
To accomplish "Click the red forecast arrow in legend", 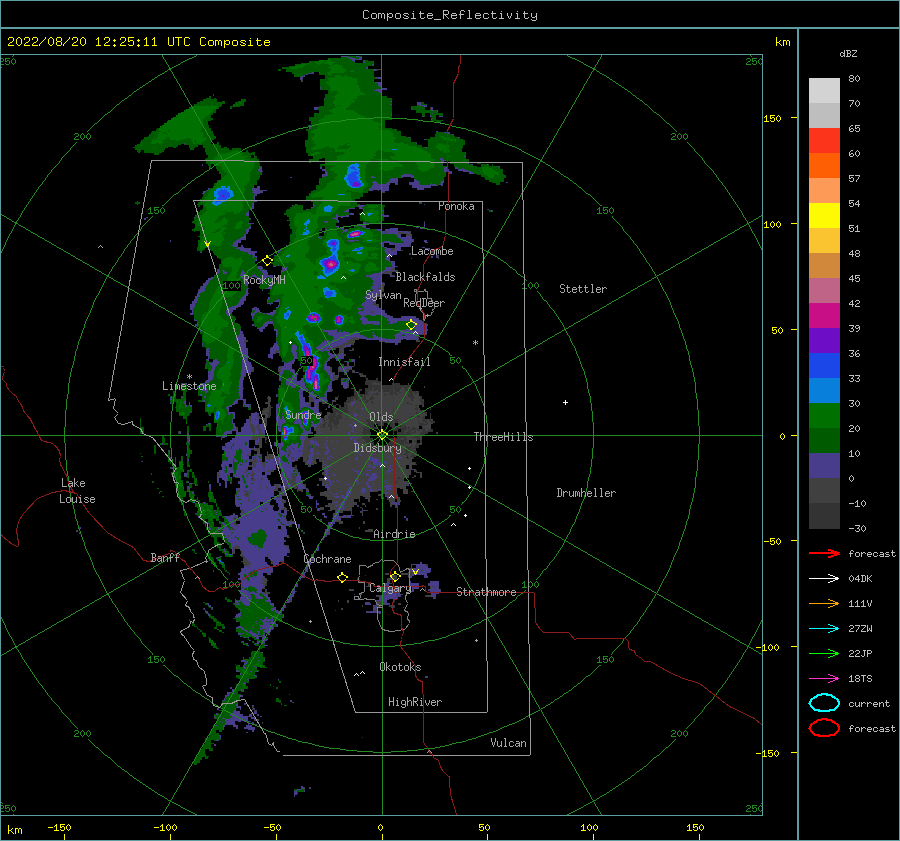I will coord(824,553).
